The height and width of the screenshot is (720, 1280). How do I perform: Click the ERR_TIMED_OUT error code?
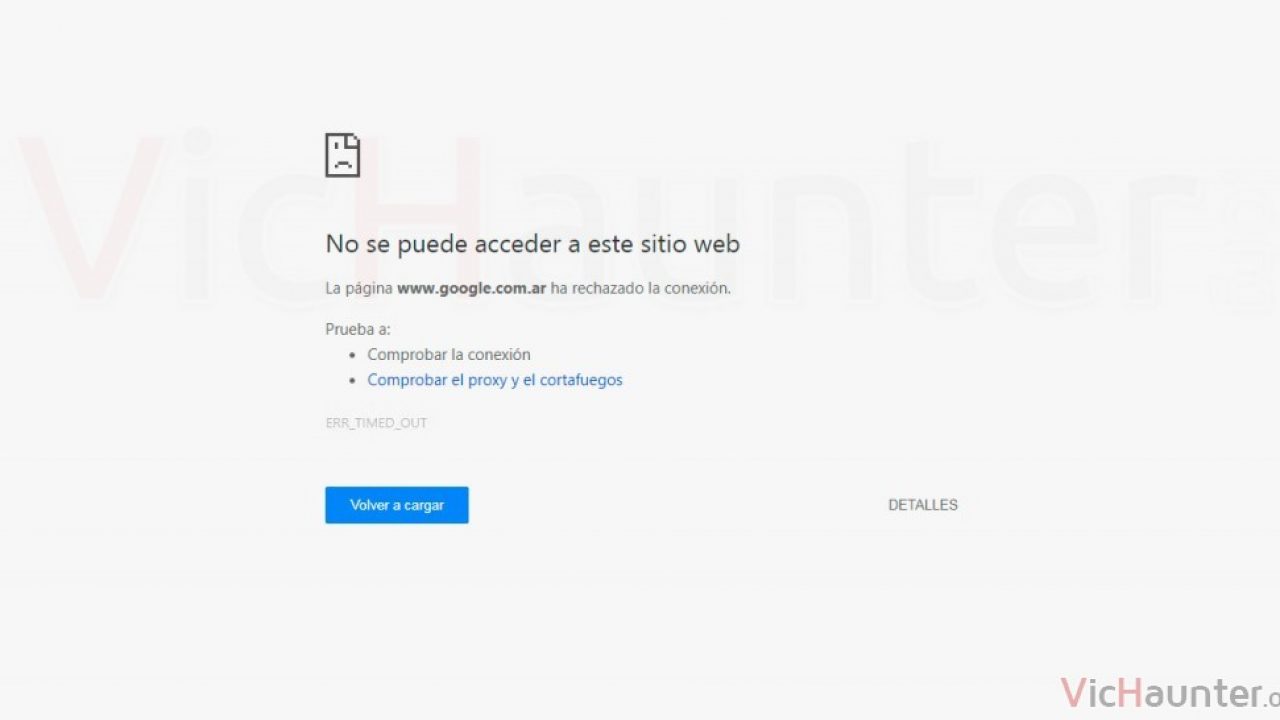[x=376, y=423]
